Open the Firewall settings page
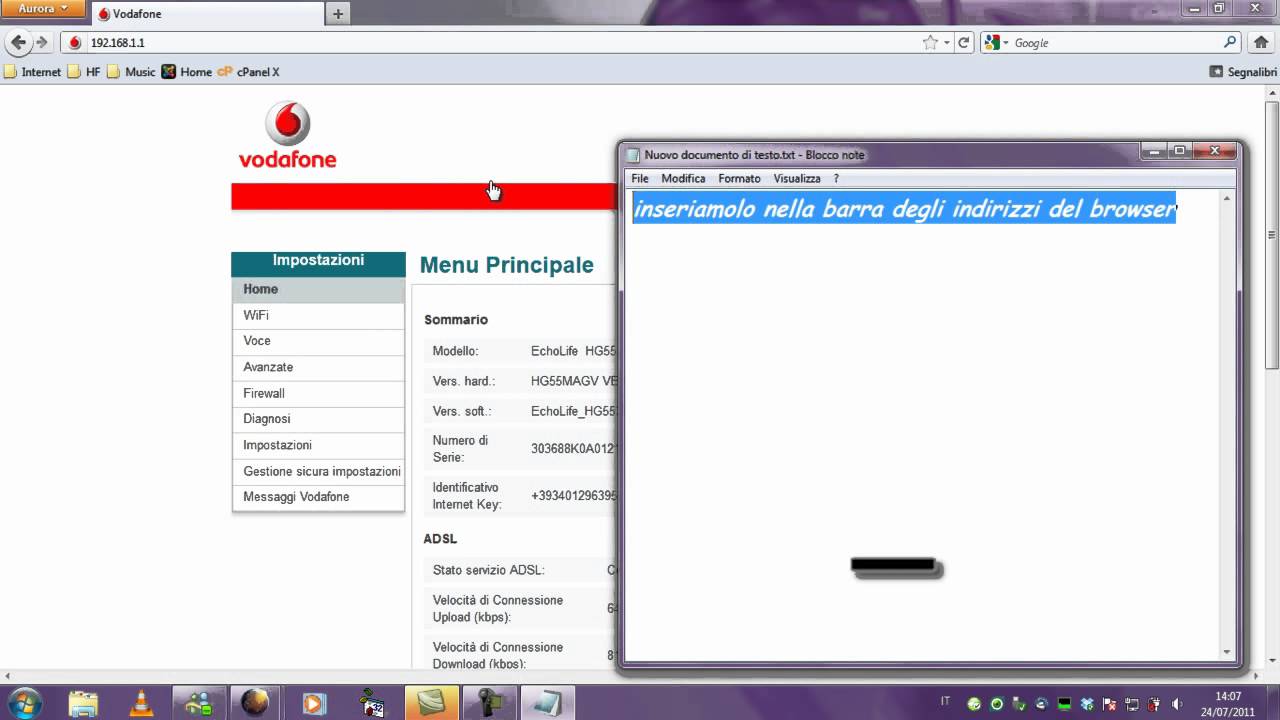Screen dimensions: 1280x720 (318, 393)
